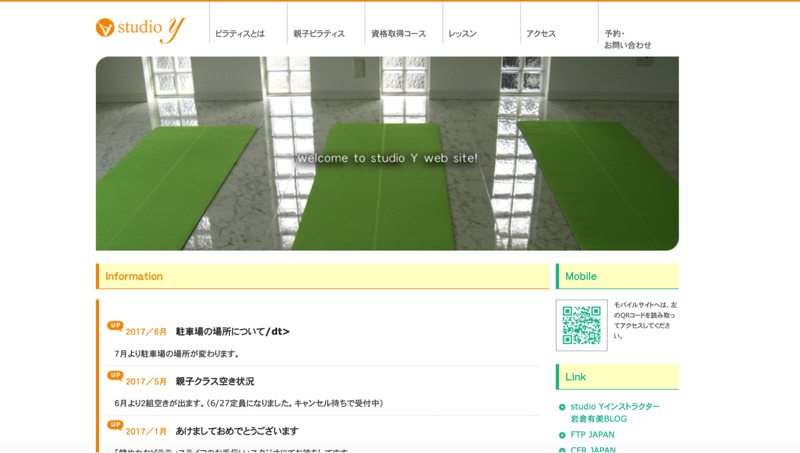The image size is (800, 453).
Task: Click the studio Y logo
Action: tap(140, 28)
